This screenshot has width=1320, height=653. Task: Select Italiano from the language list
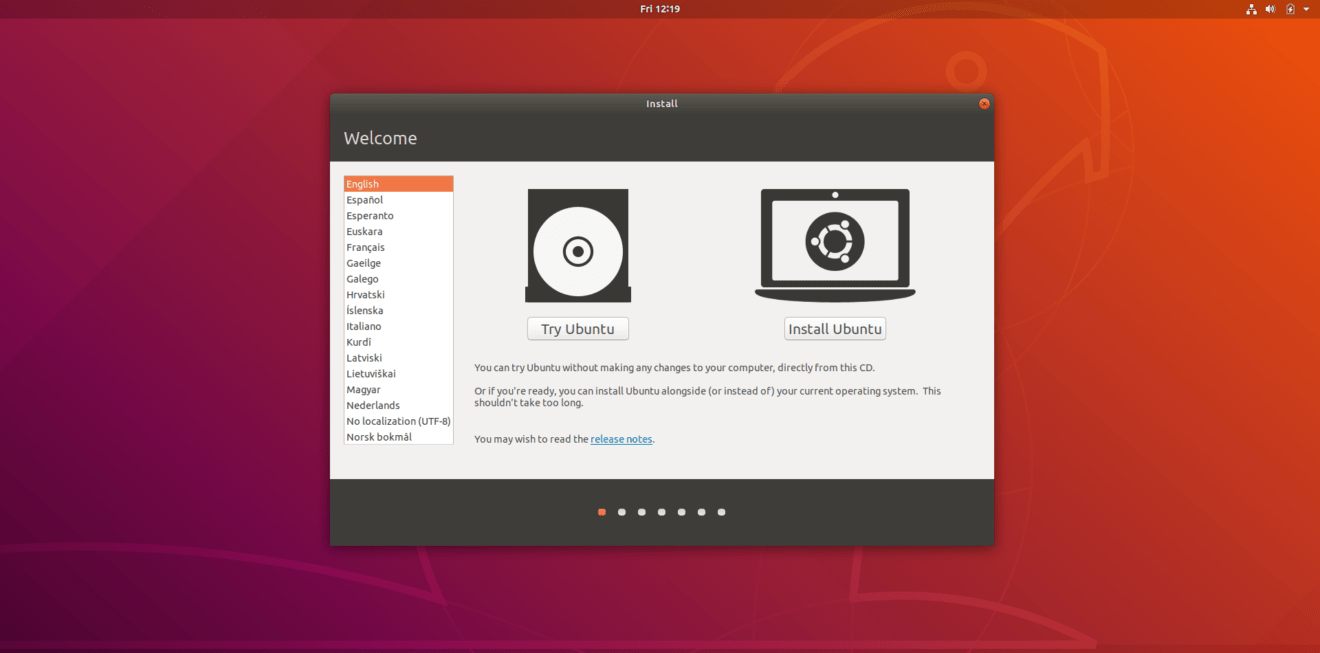(x=398, y=325)
